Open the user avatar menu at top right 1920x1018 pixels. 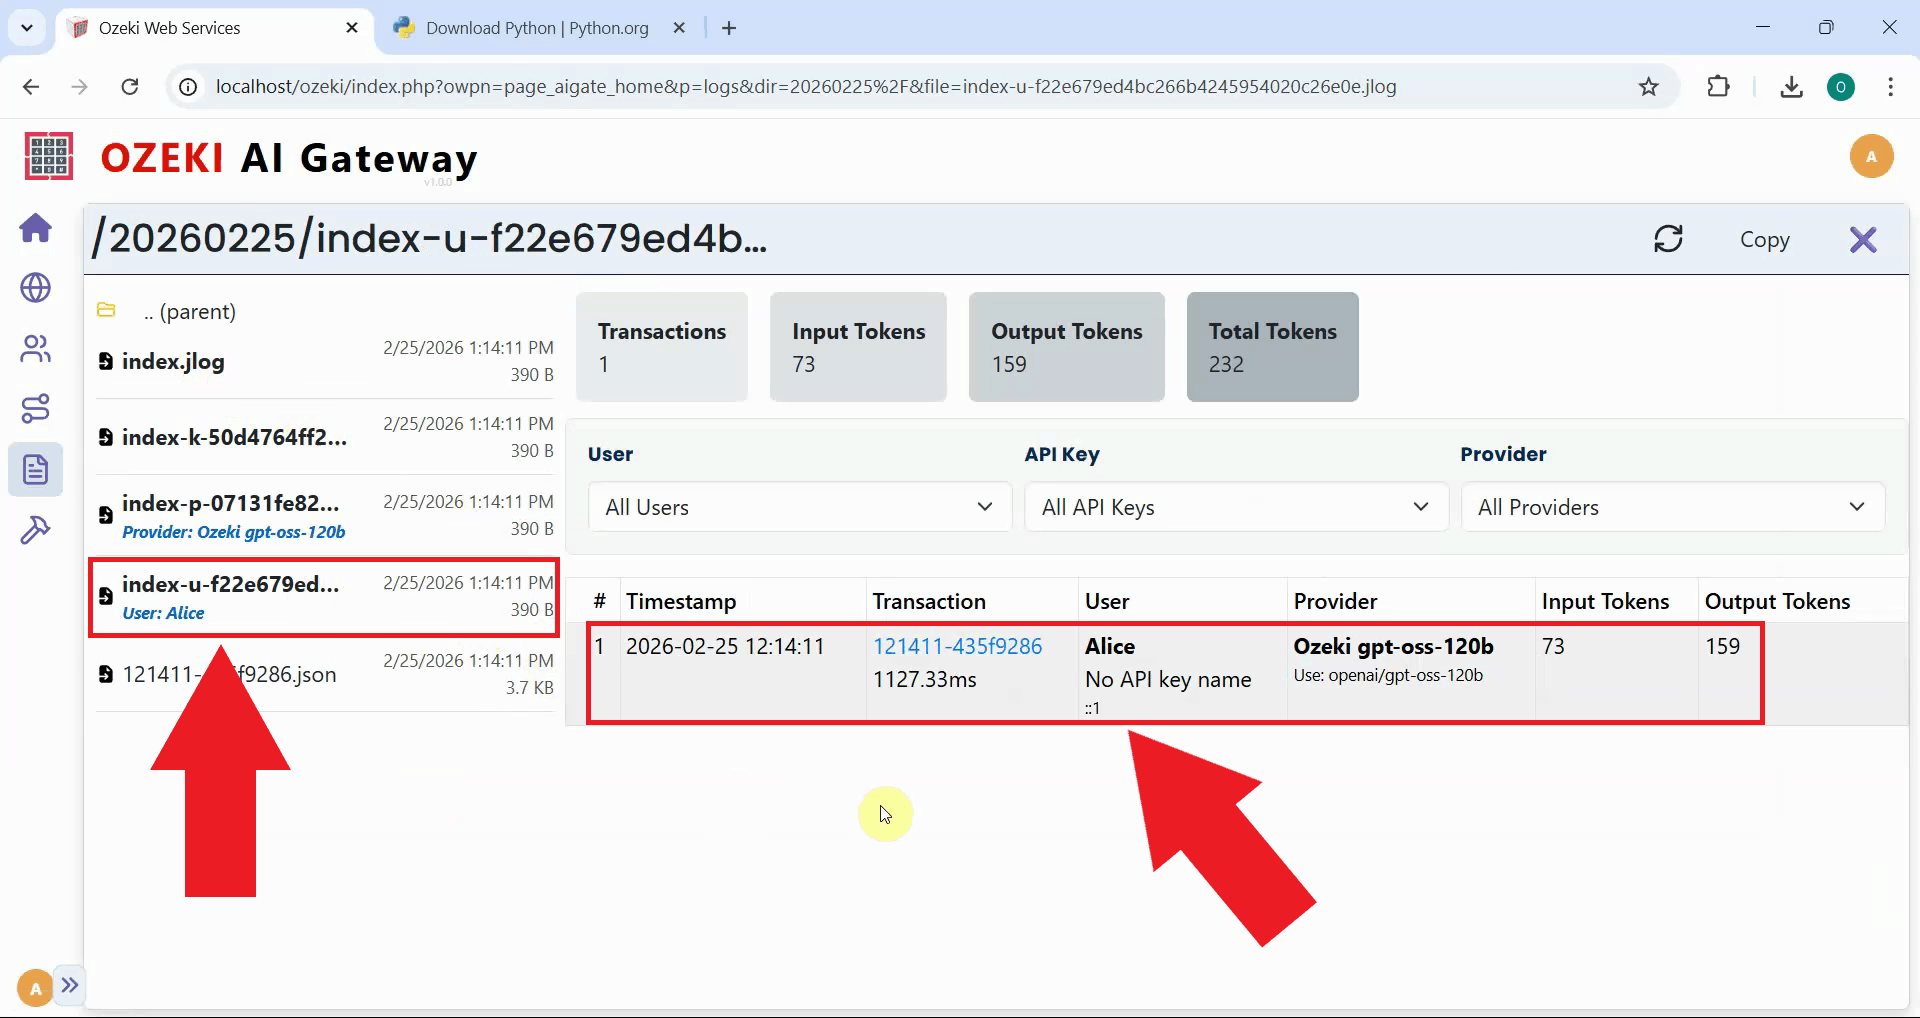[x=1872, y=156]
